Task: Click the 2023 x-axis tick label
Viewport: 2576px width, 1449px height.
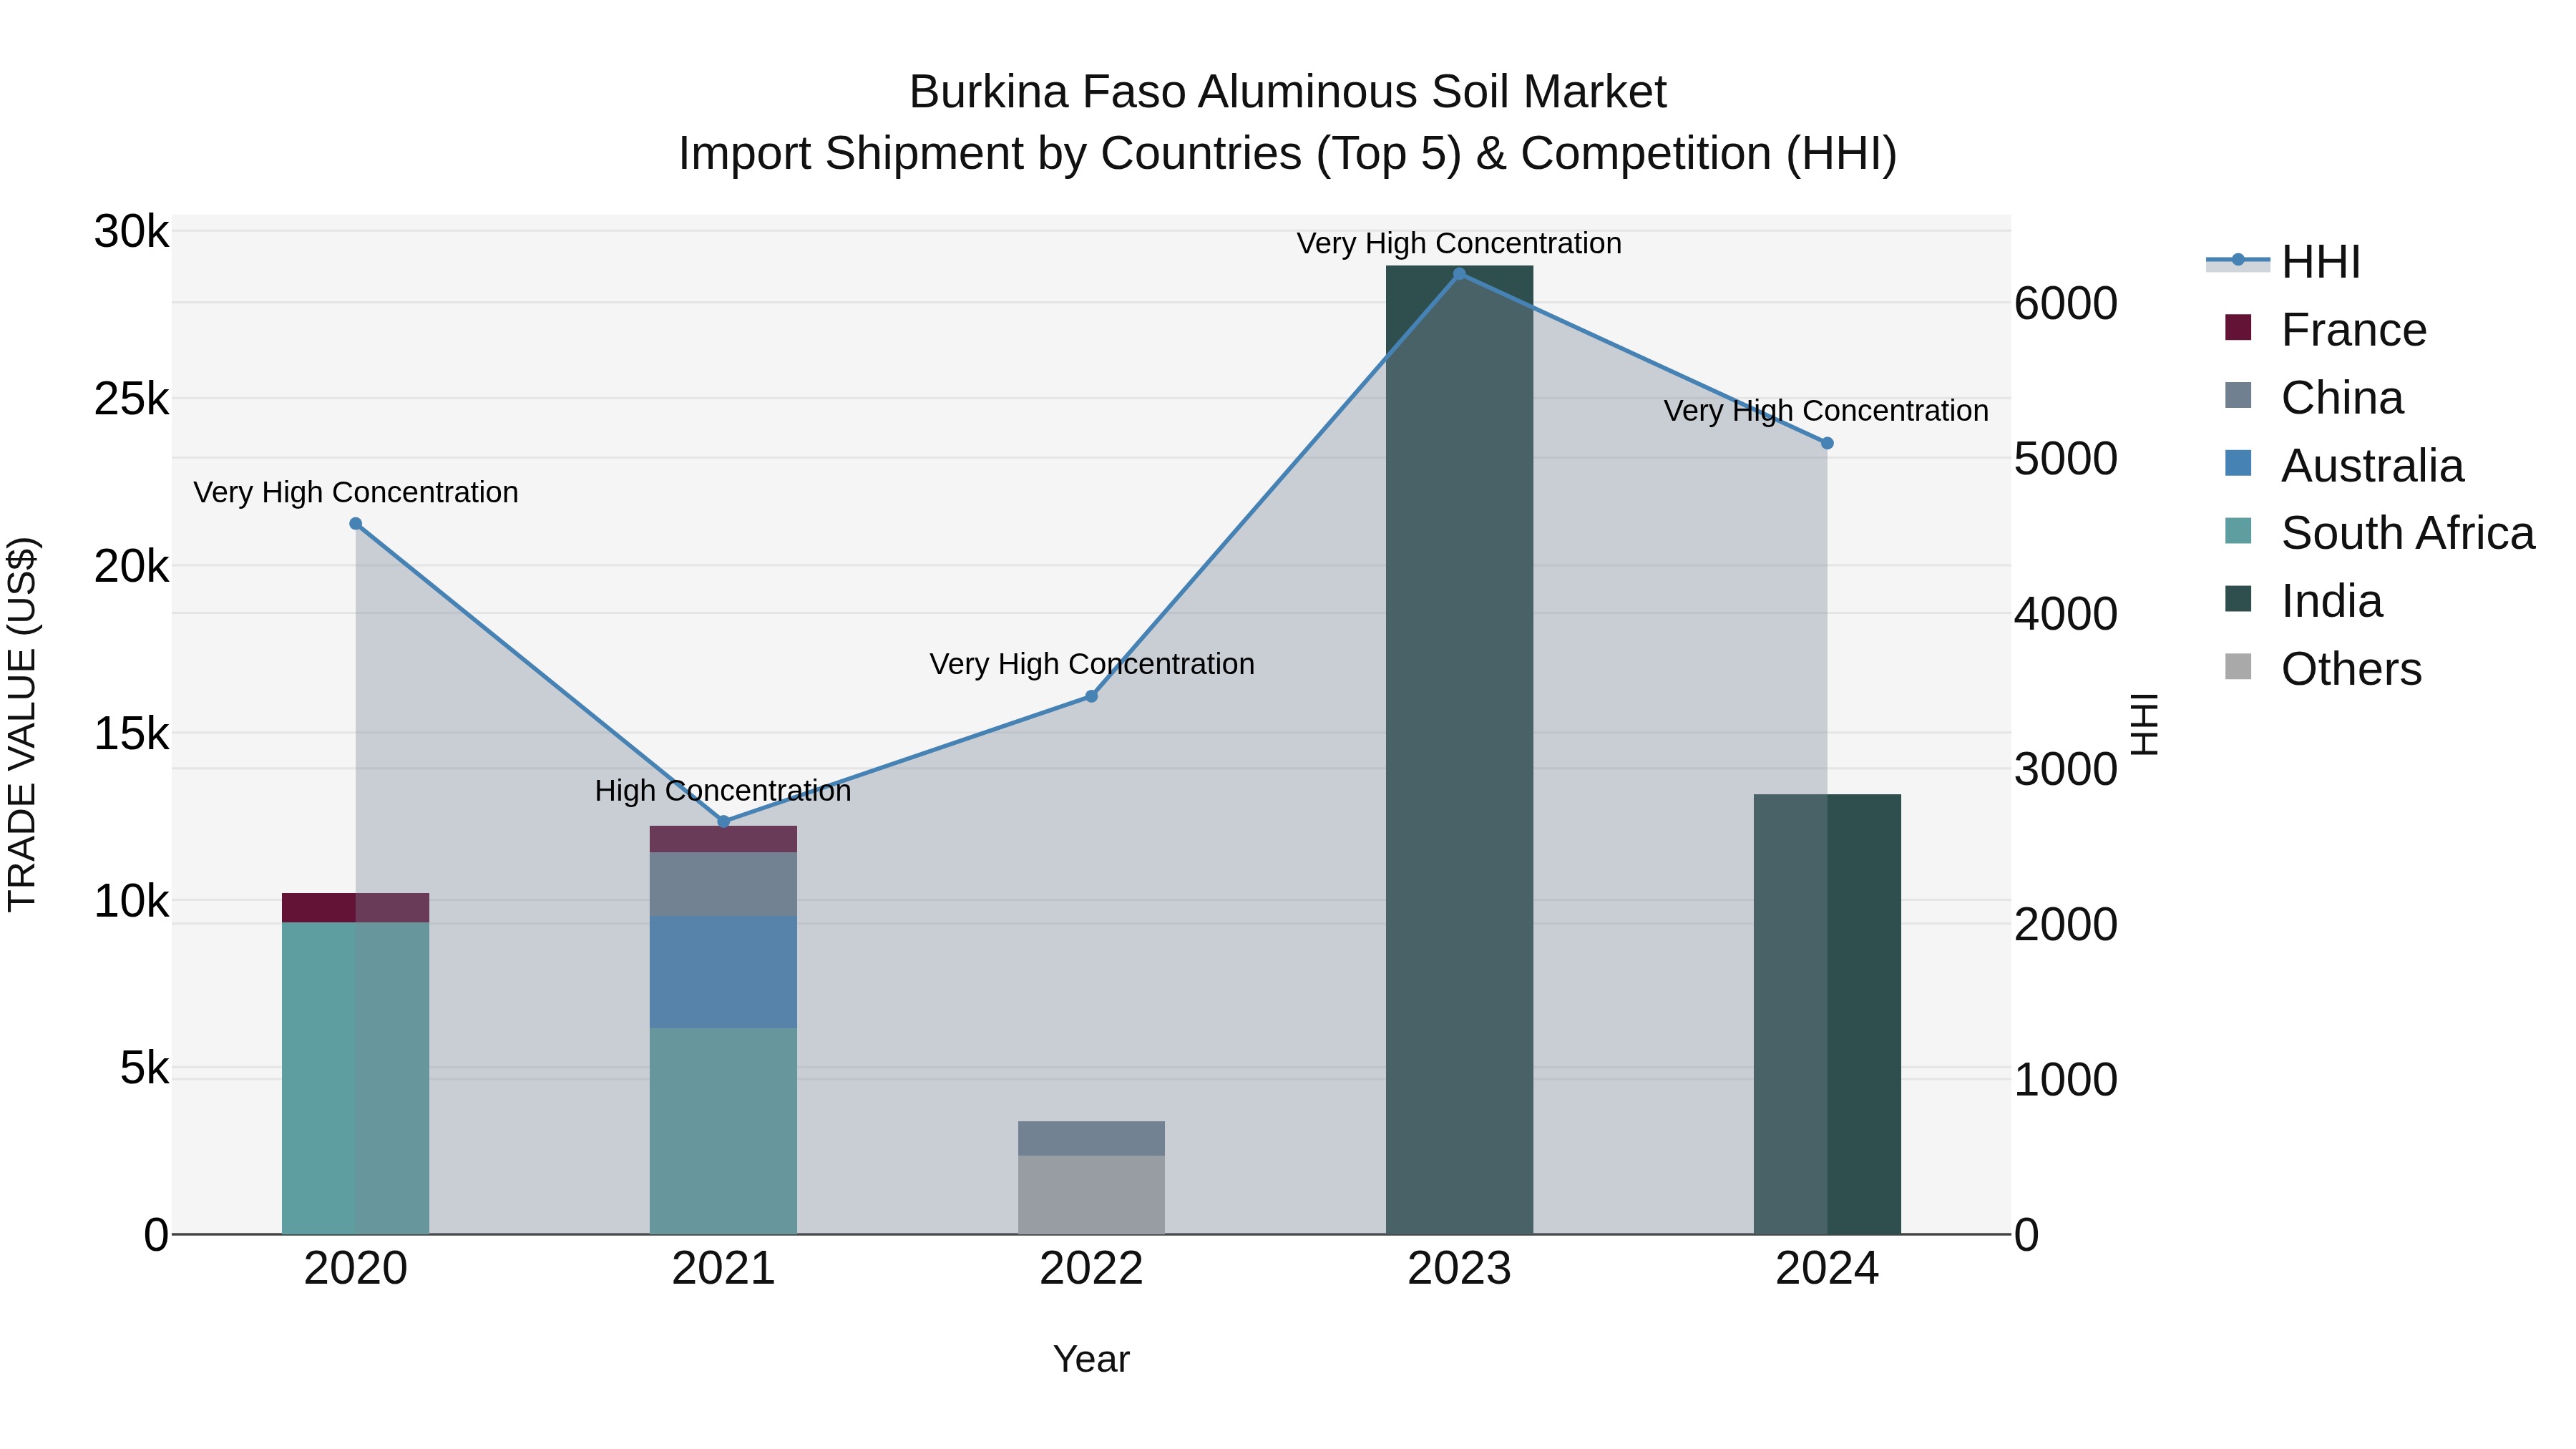Action: click(x=1459, y=1269)
